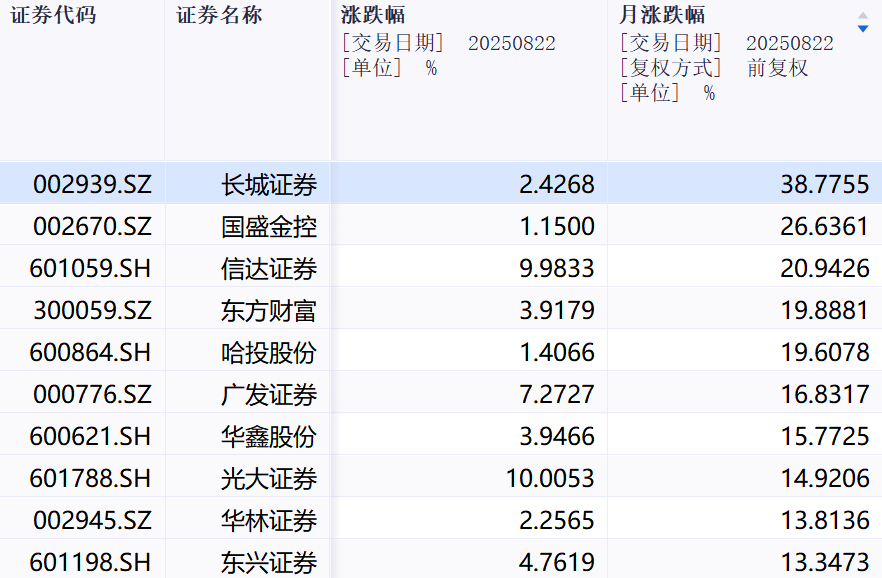
Task: Select stock code 601788.SH
Action: click(x=92, y=479)
